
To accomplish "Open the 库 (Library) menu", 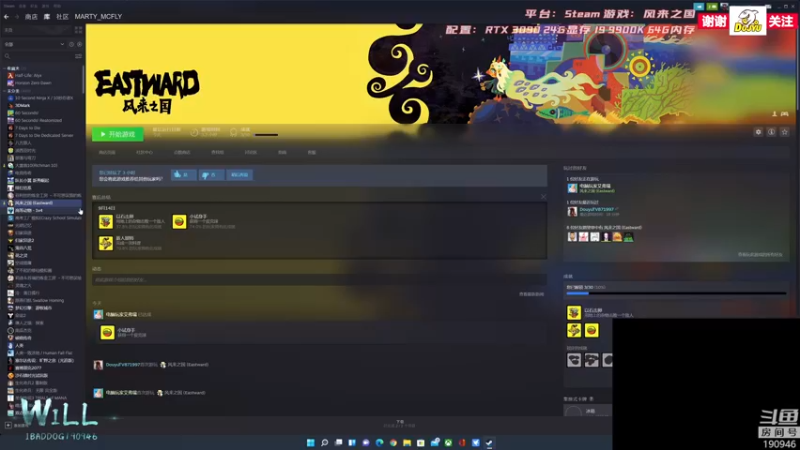I will point(46,17).
